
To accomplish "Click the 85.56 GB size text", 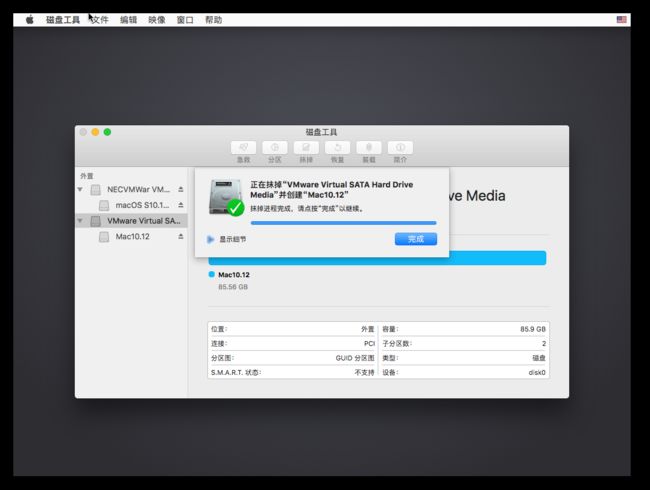I will (233, 287).
